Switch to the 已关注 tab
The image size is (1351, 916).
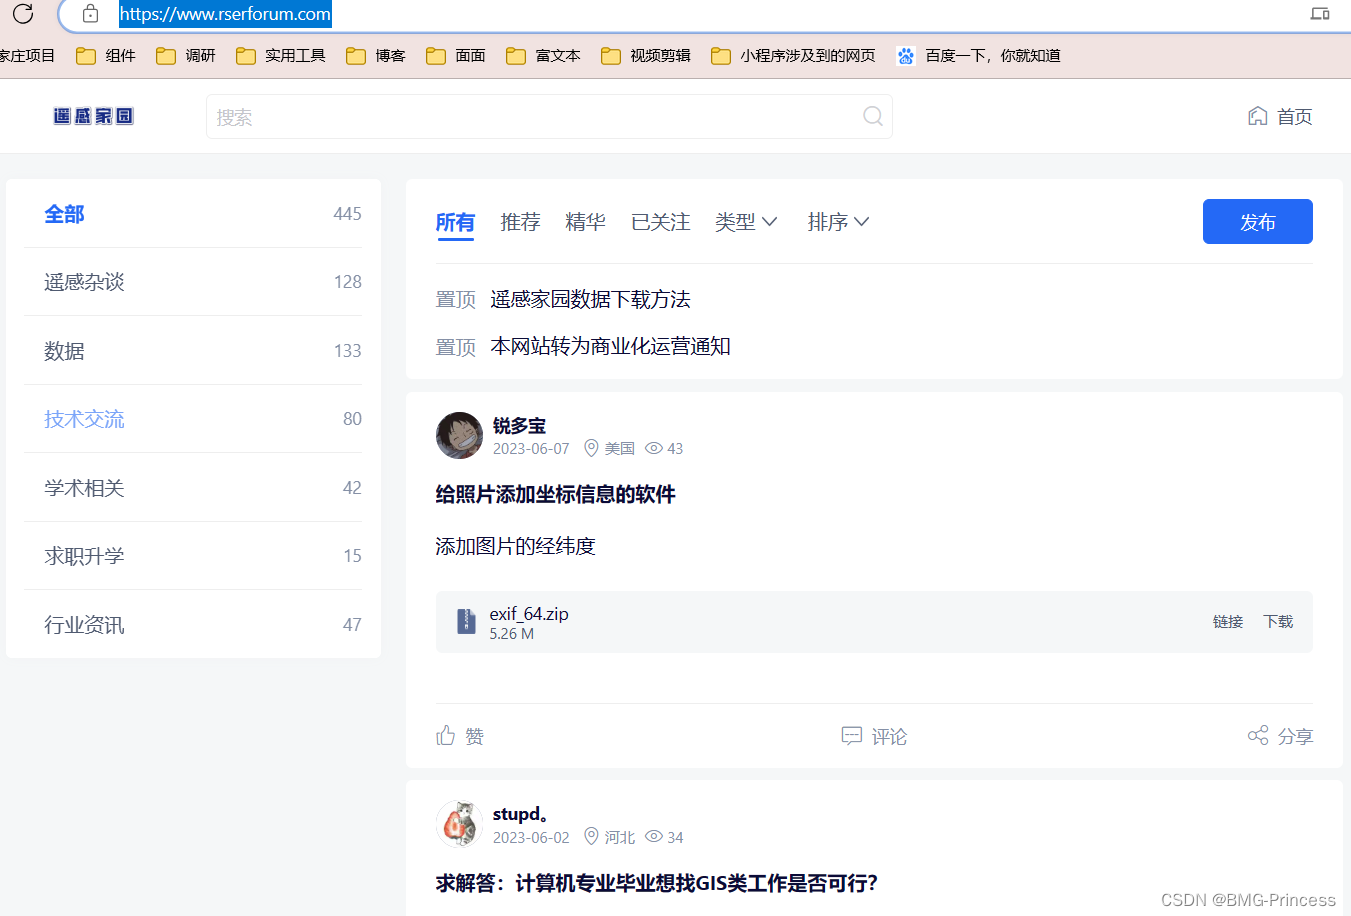pyautogui.click(x=660, y=222)
